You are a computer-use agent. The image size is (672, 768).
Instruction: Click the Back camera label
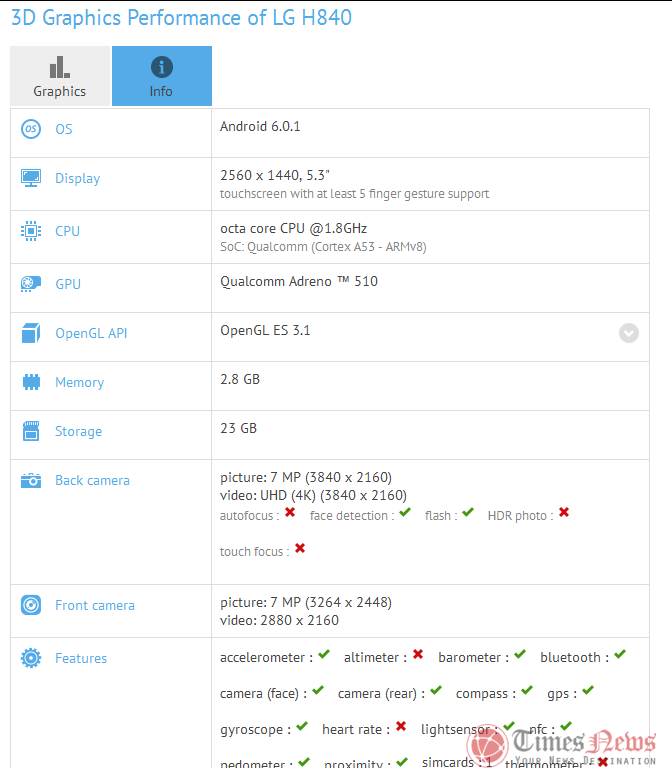(92, 480)
